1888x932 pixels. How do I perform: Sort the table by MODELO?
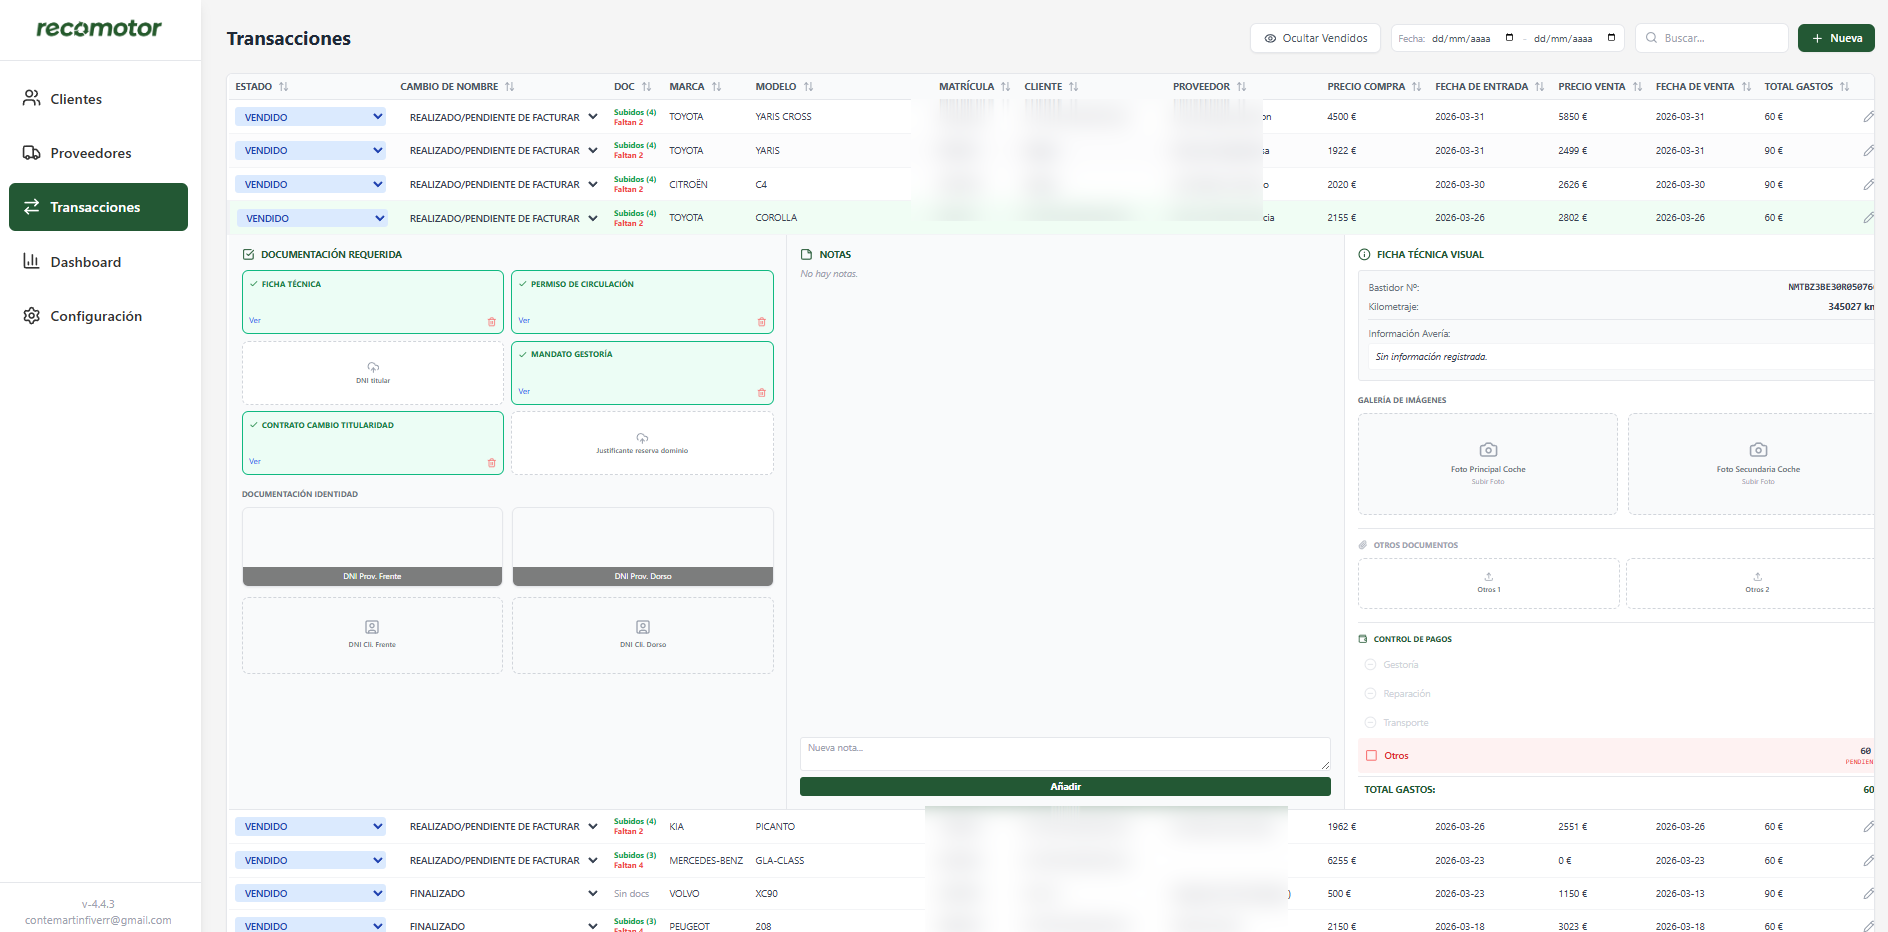coord(808,87)
